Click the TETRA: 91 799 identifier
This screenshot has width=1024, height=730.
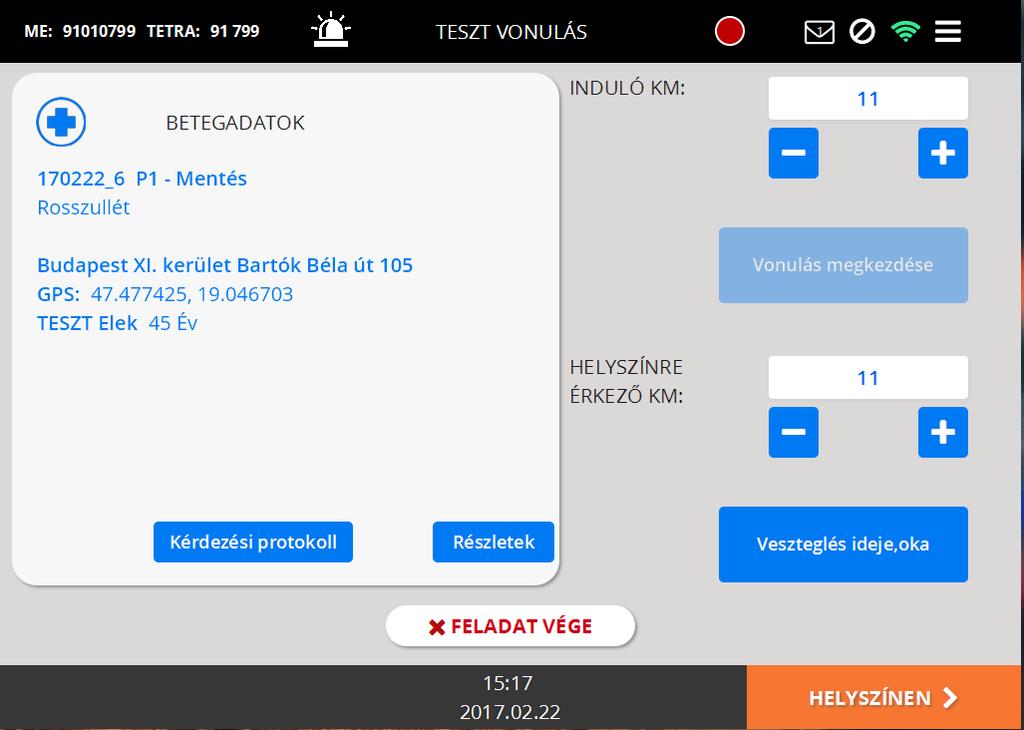(203, 31)
